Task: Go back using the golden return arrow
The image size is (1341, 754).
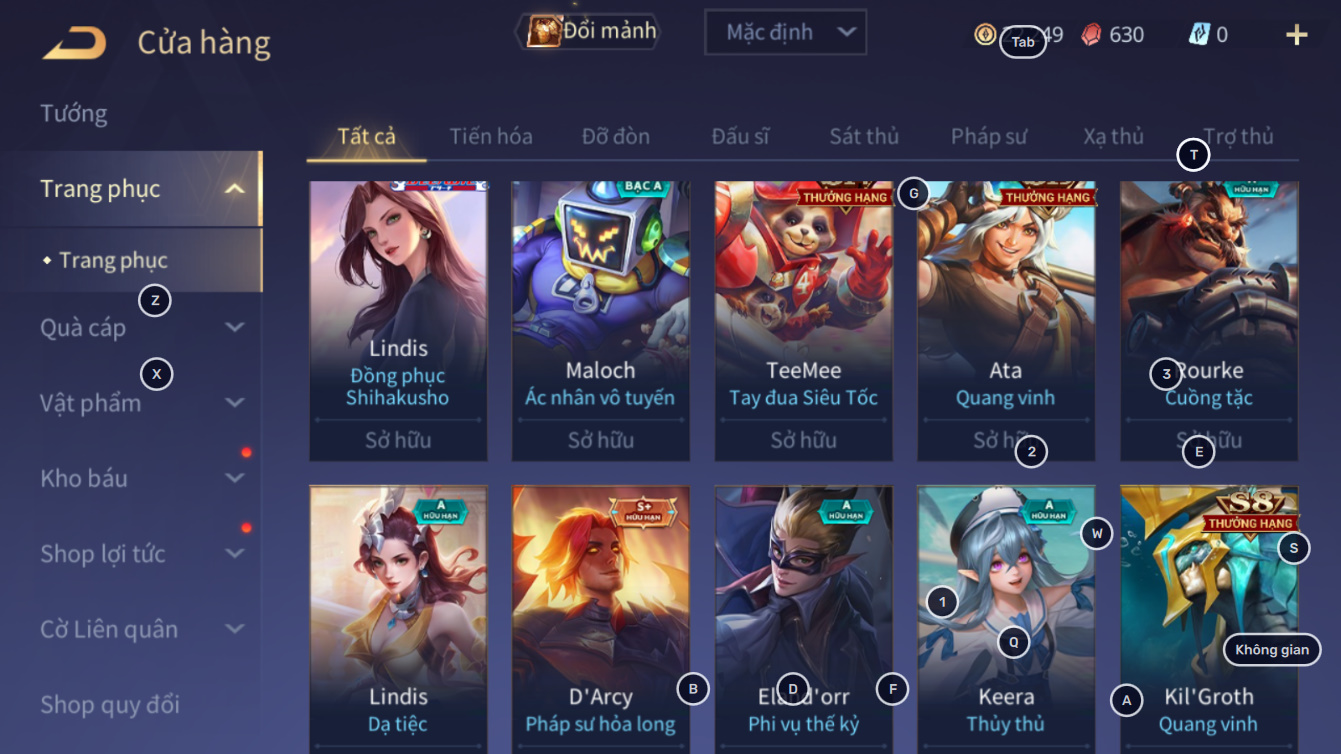Action: pos(75,43)
